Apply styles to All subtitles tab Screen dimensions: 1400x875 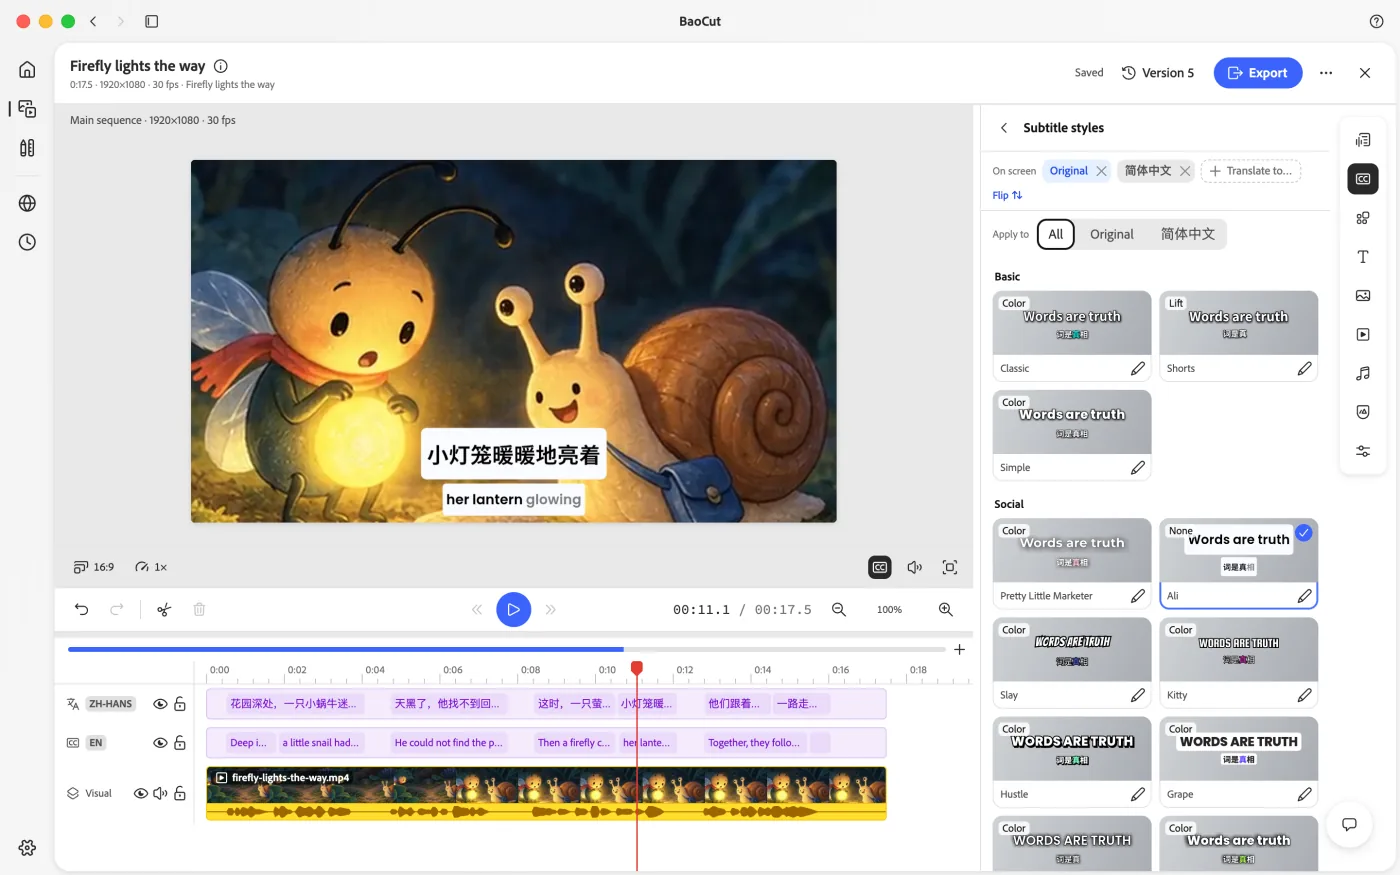[1056, 234]
